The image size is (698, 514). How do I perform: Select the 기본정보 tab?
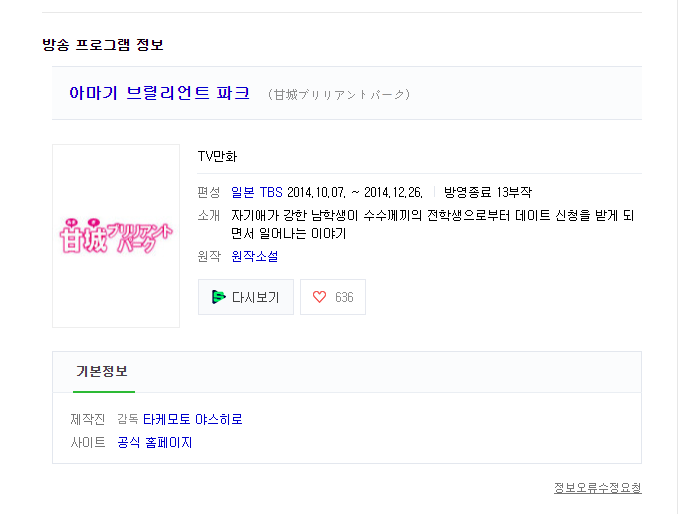click(102, 371)
